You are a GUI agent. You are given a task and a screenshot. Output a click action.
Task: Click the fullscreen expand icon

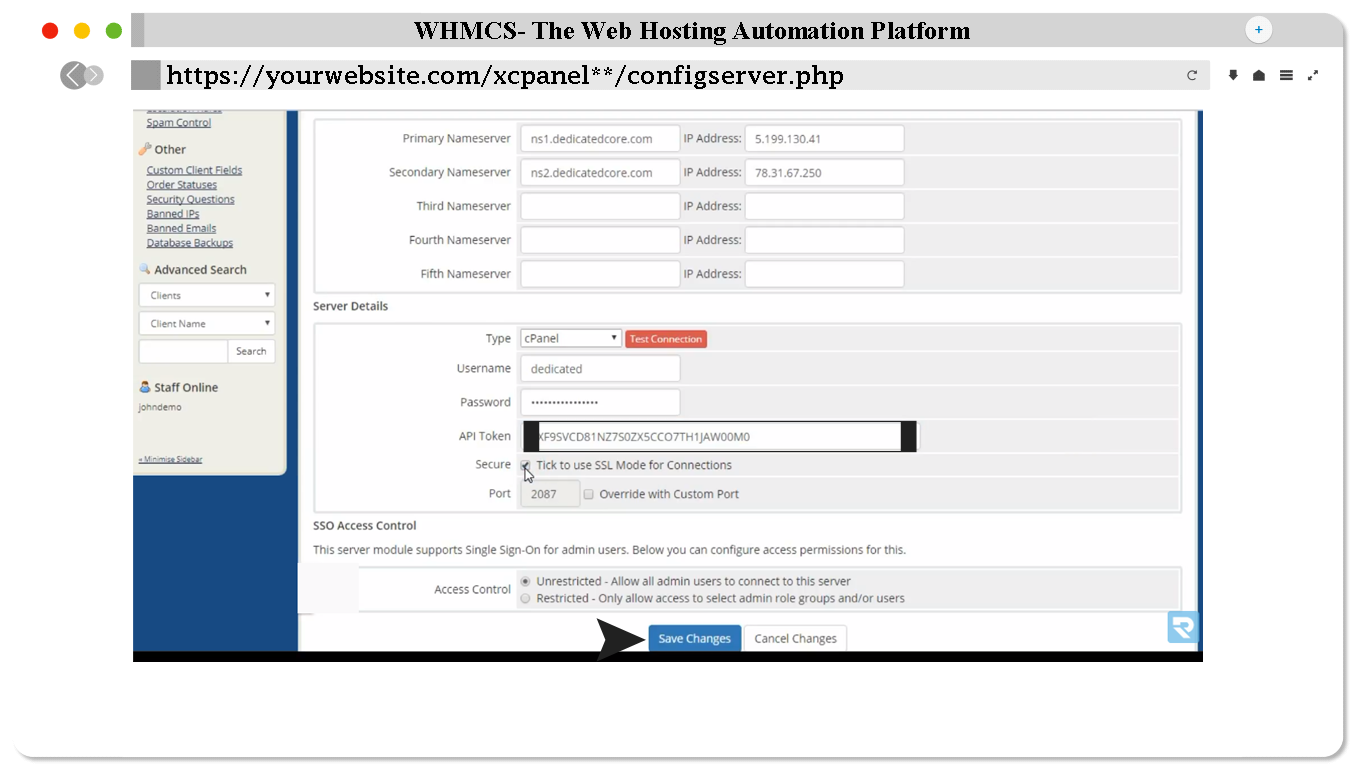point(1313,75)
